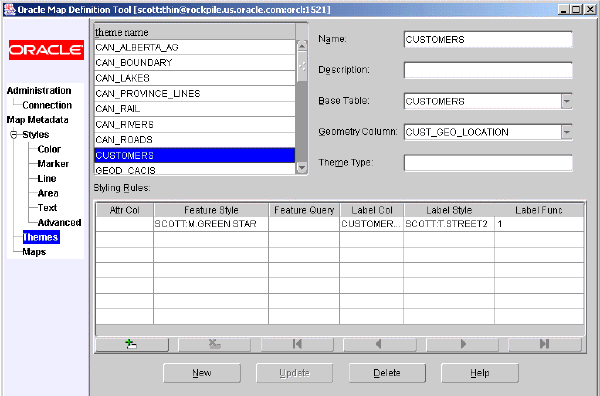Image resolution: width=600 pixels, height=396 pixels.
Task: Click the theme list scroll down arrow
Action: pos(302,167)
